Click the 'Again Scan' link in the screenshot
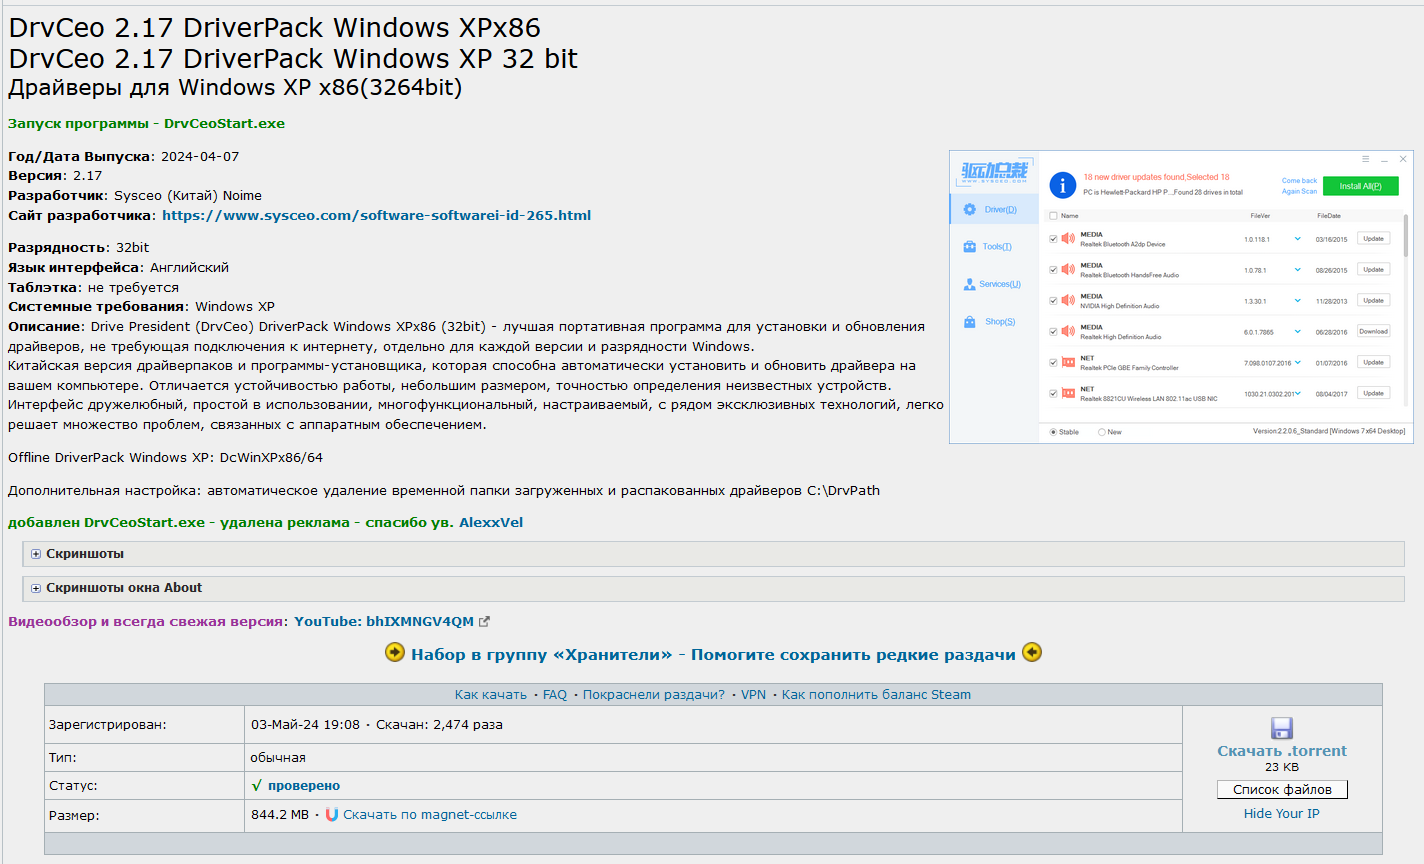 pos(1300,192)
